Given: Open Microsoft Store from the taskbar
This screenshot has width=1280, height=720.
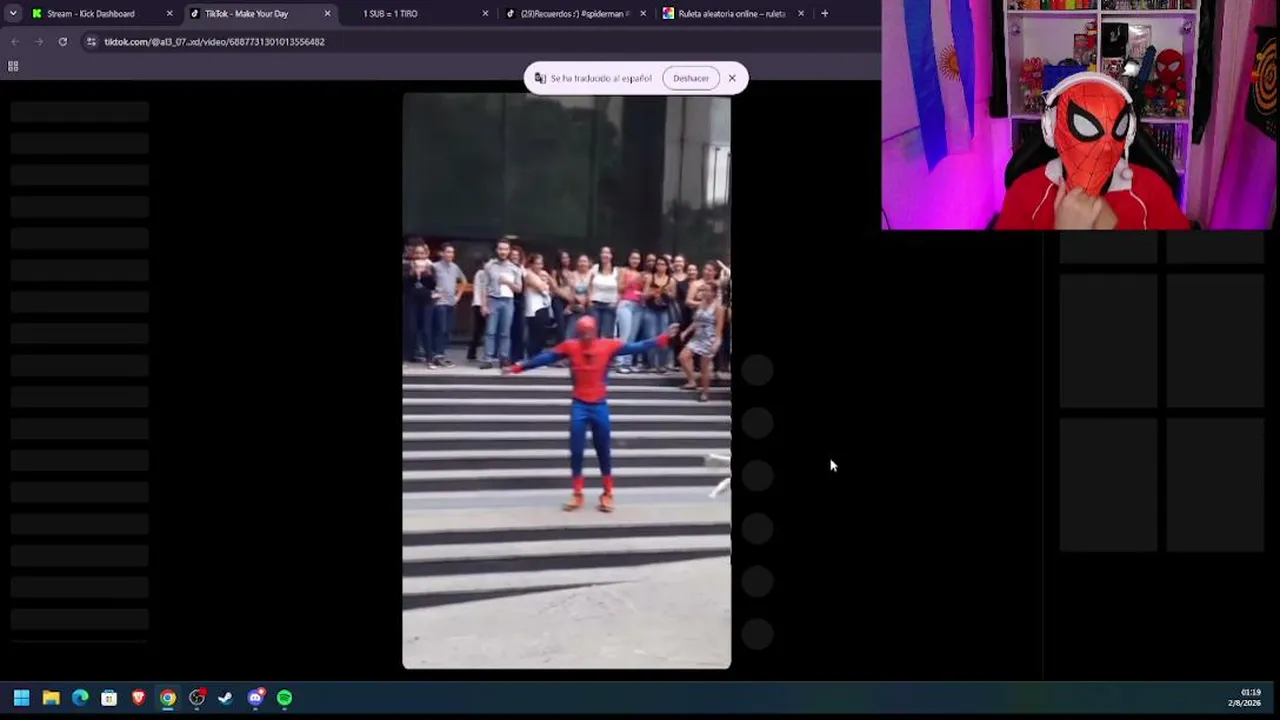Looking at the screenshot, I should point(109,698).
